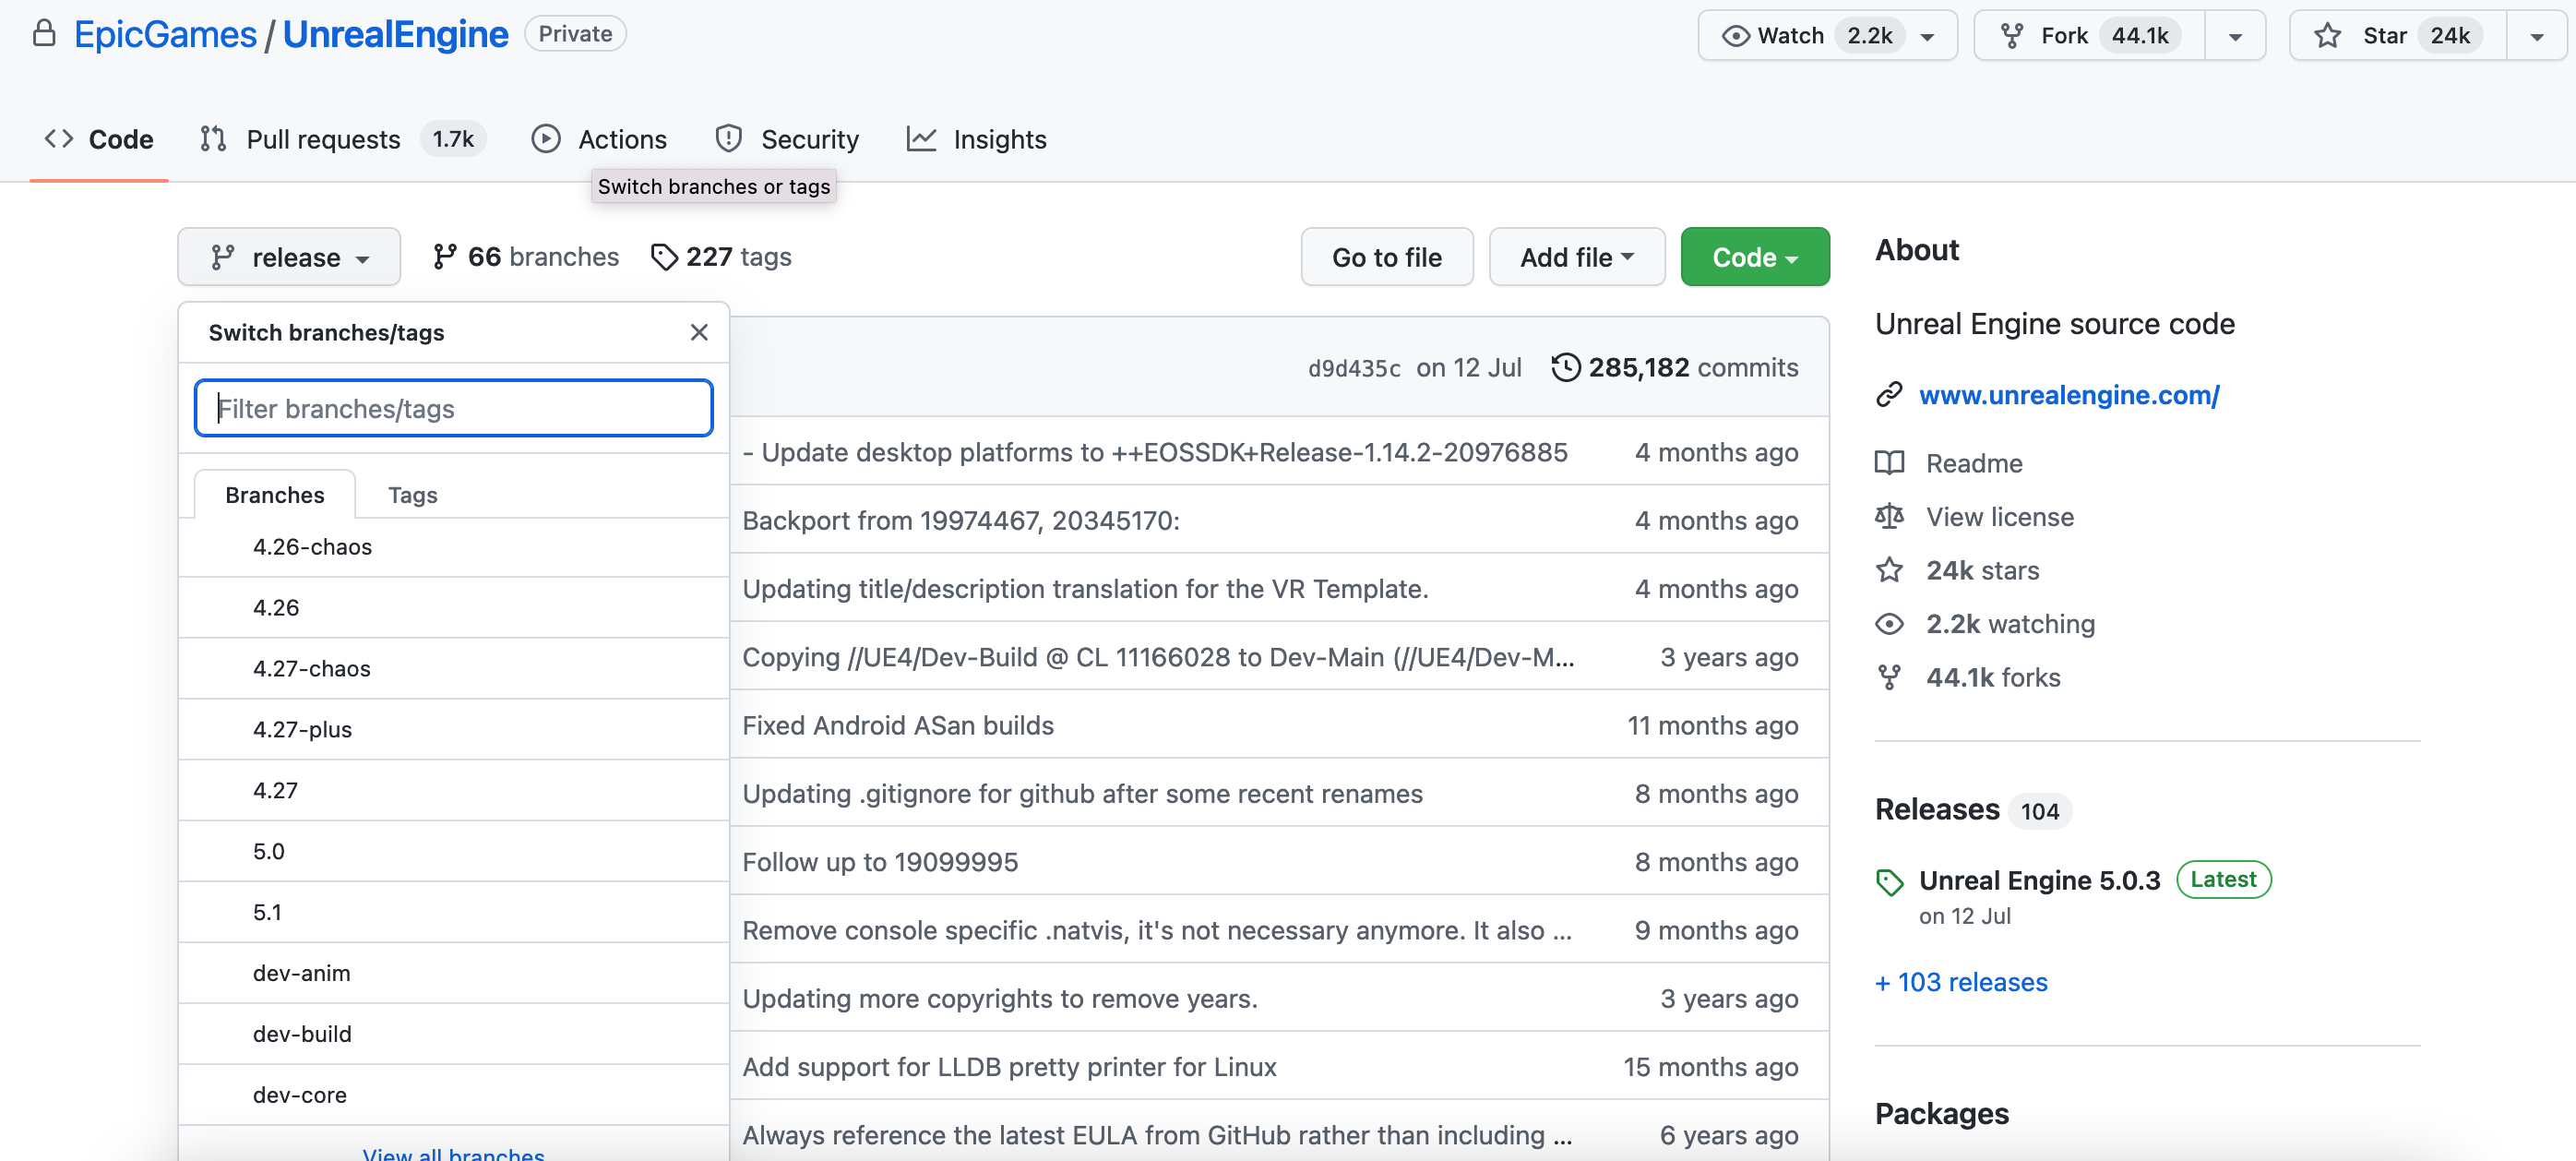Open the Add file dropdown

point(1577,257)
